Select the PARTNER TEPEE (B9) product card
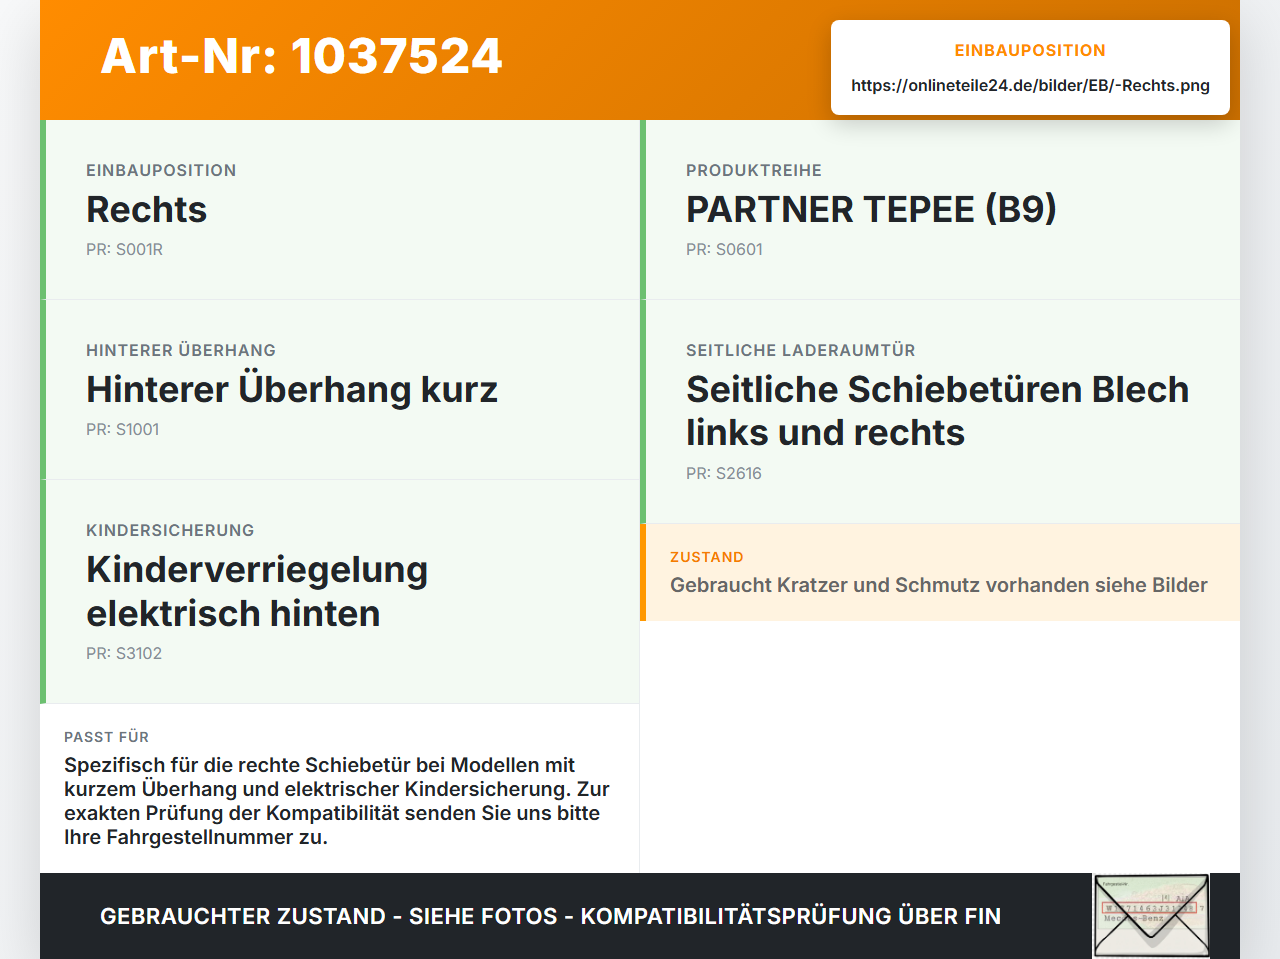This screenshot has width=1280, height=959. 940,210
